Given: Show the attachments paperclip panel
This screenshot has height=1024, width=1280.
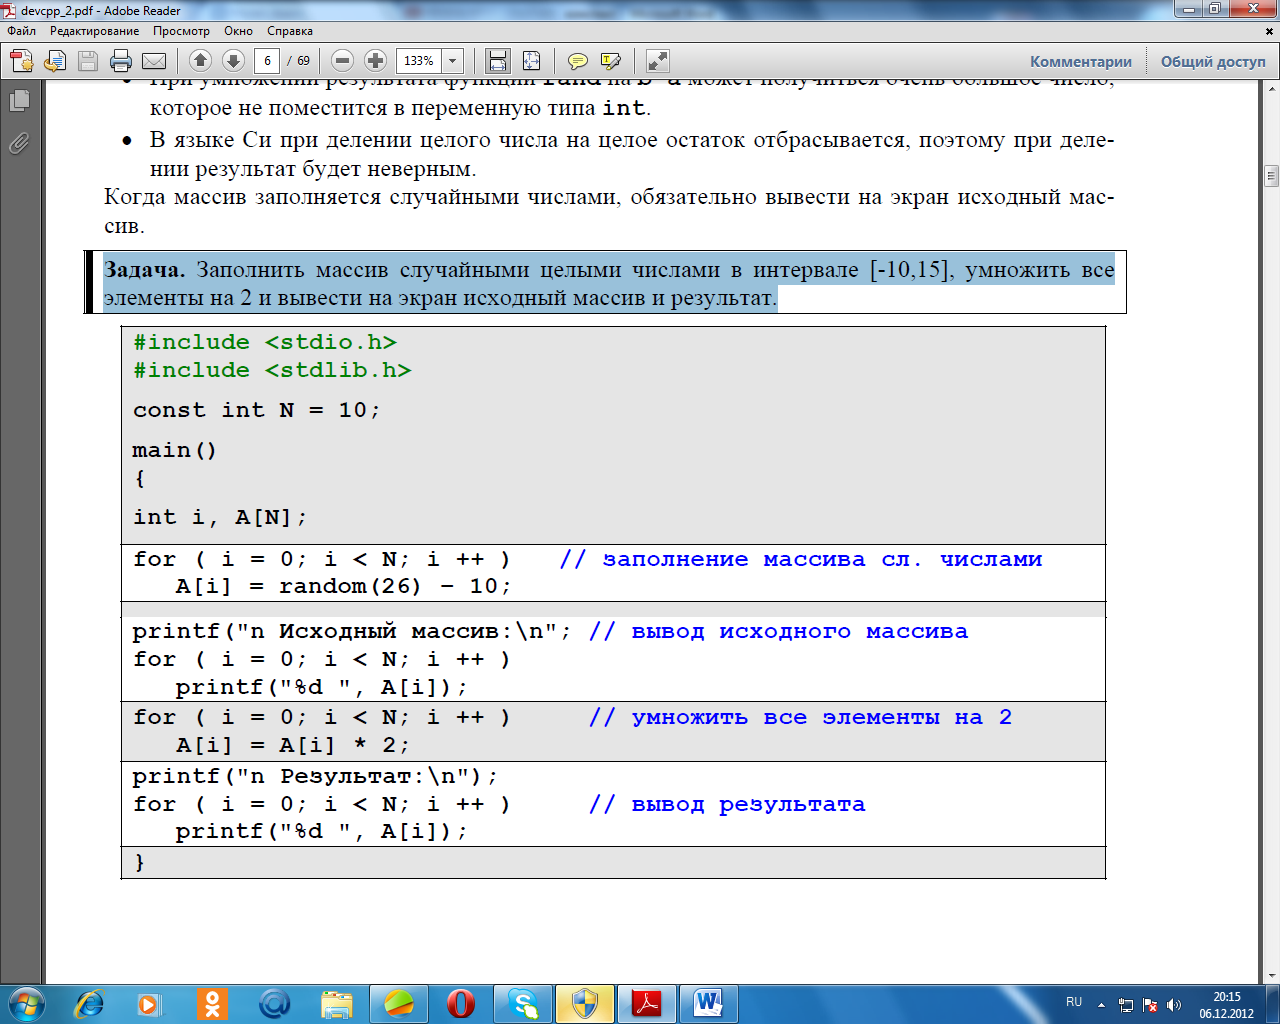Looking at the screenshot, I should coord(19,144).
